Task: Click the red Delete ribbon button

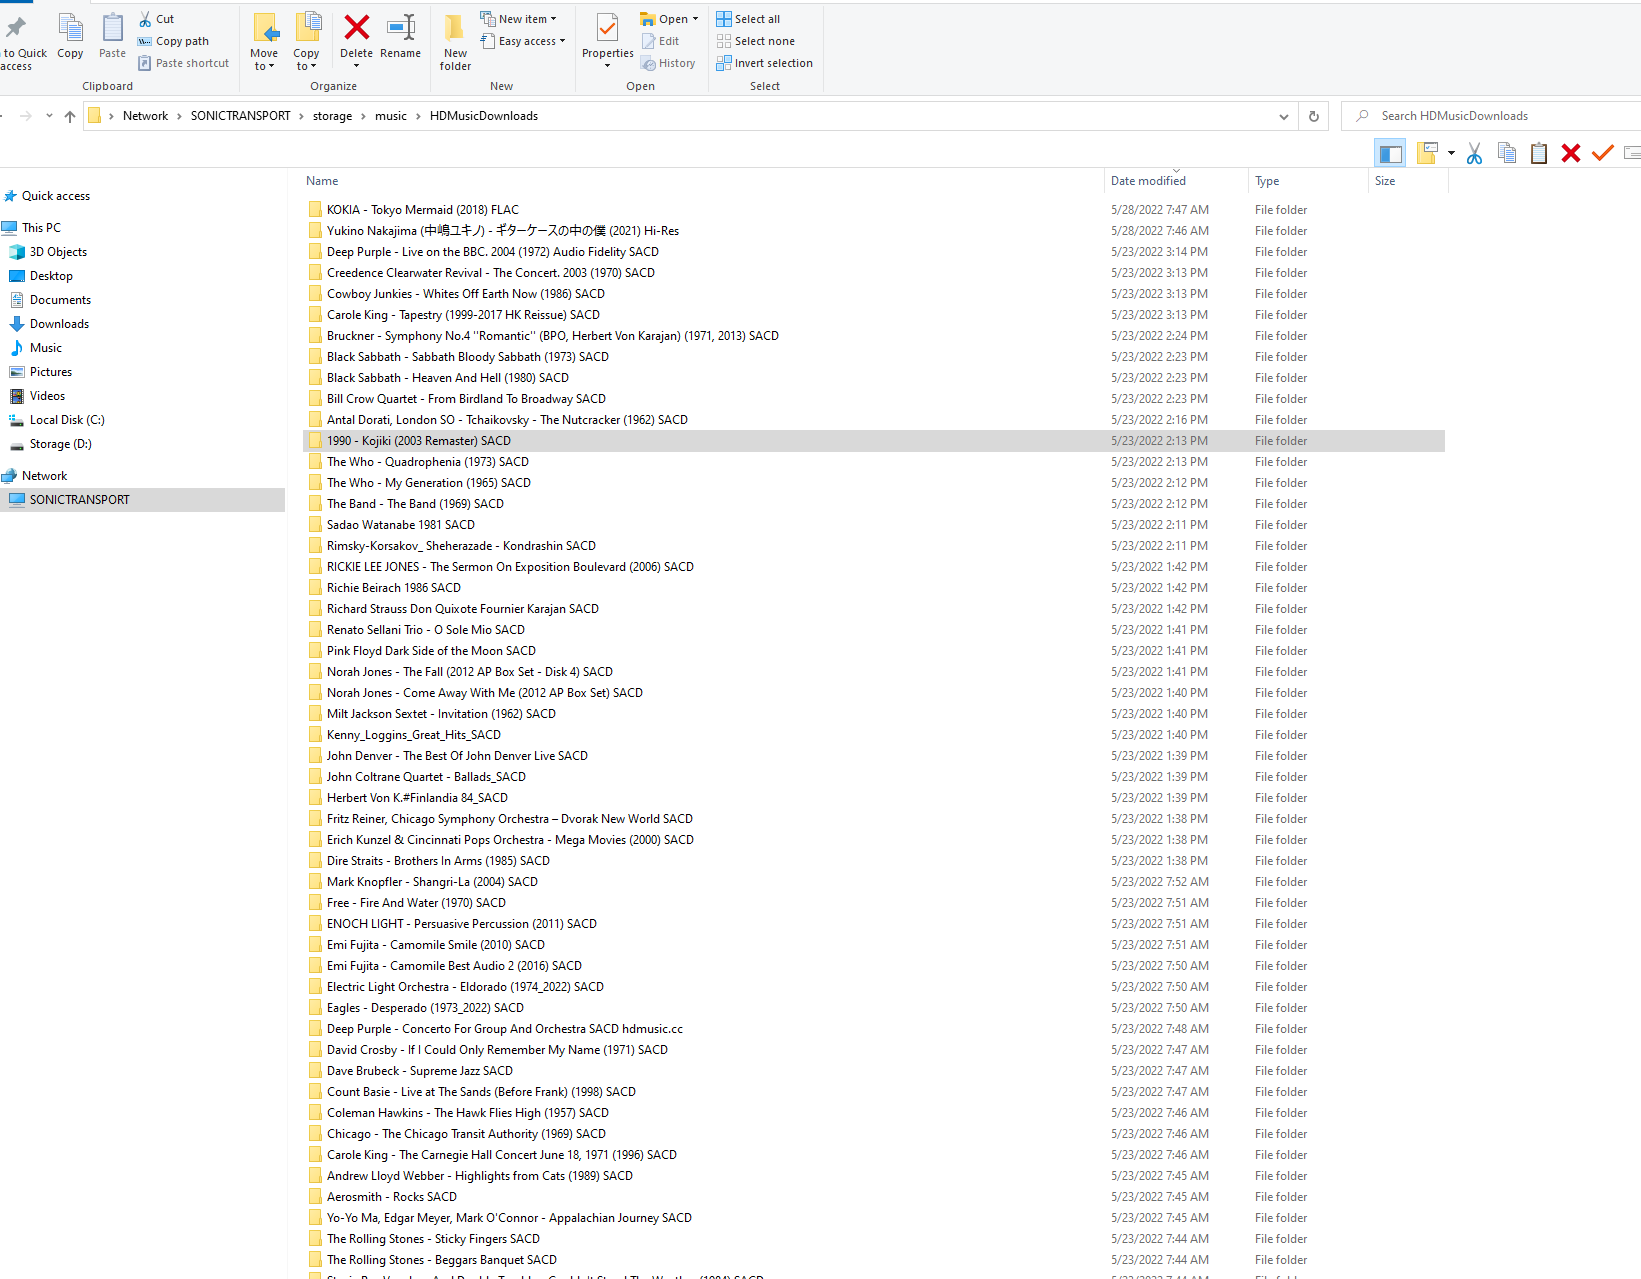Action: pos(356,41)
